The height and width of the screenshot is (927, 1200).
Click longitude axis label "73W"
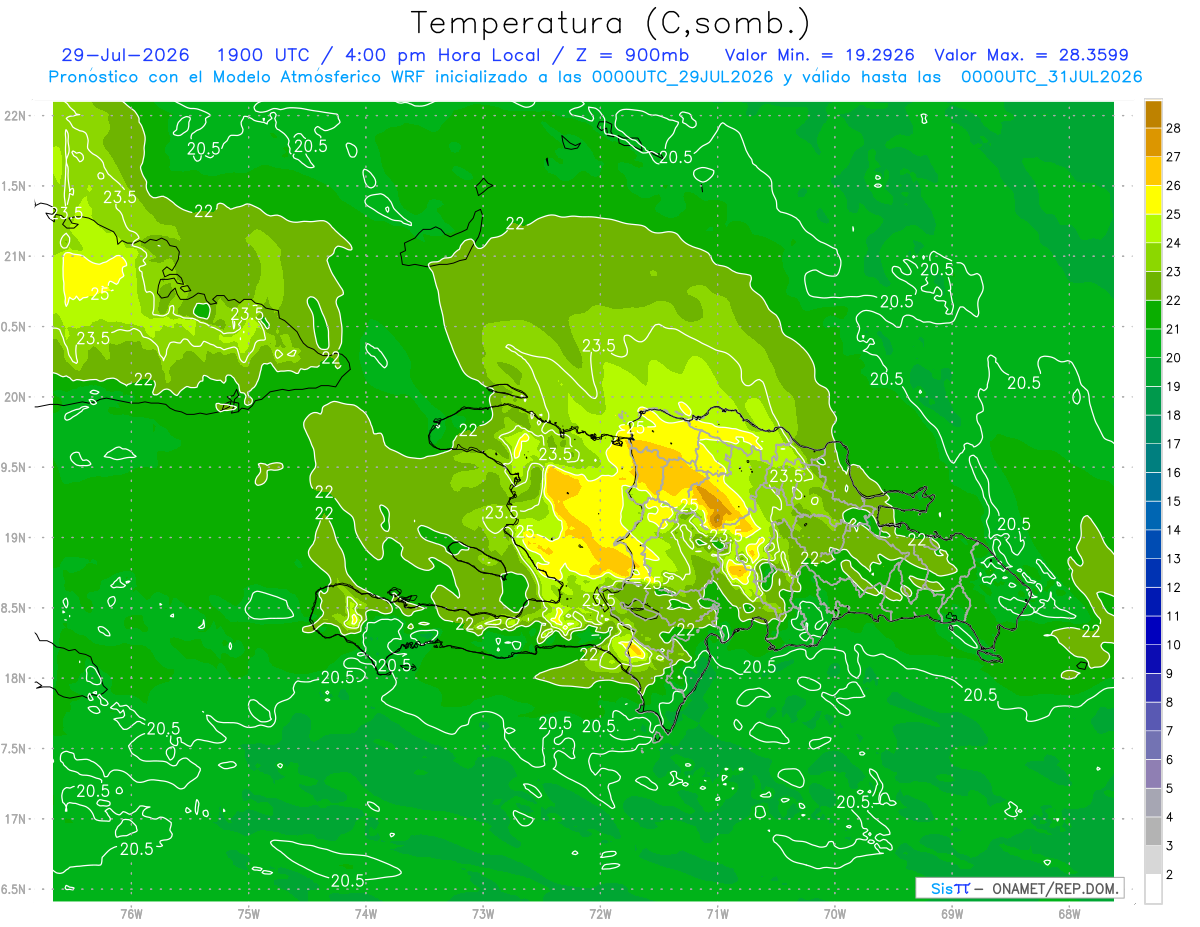pyautogui.click(x=483, y=913)
